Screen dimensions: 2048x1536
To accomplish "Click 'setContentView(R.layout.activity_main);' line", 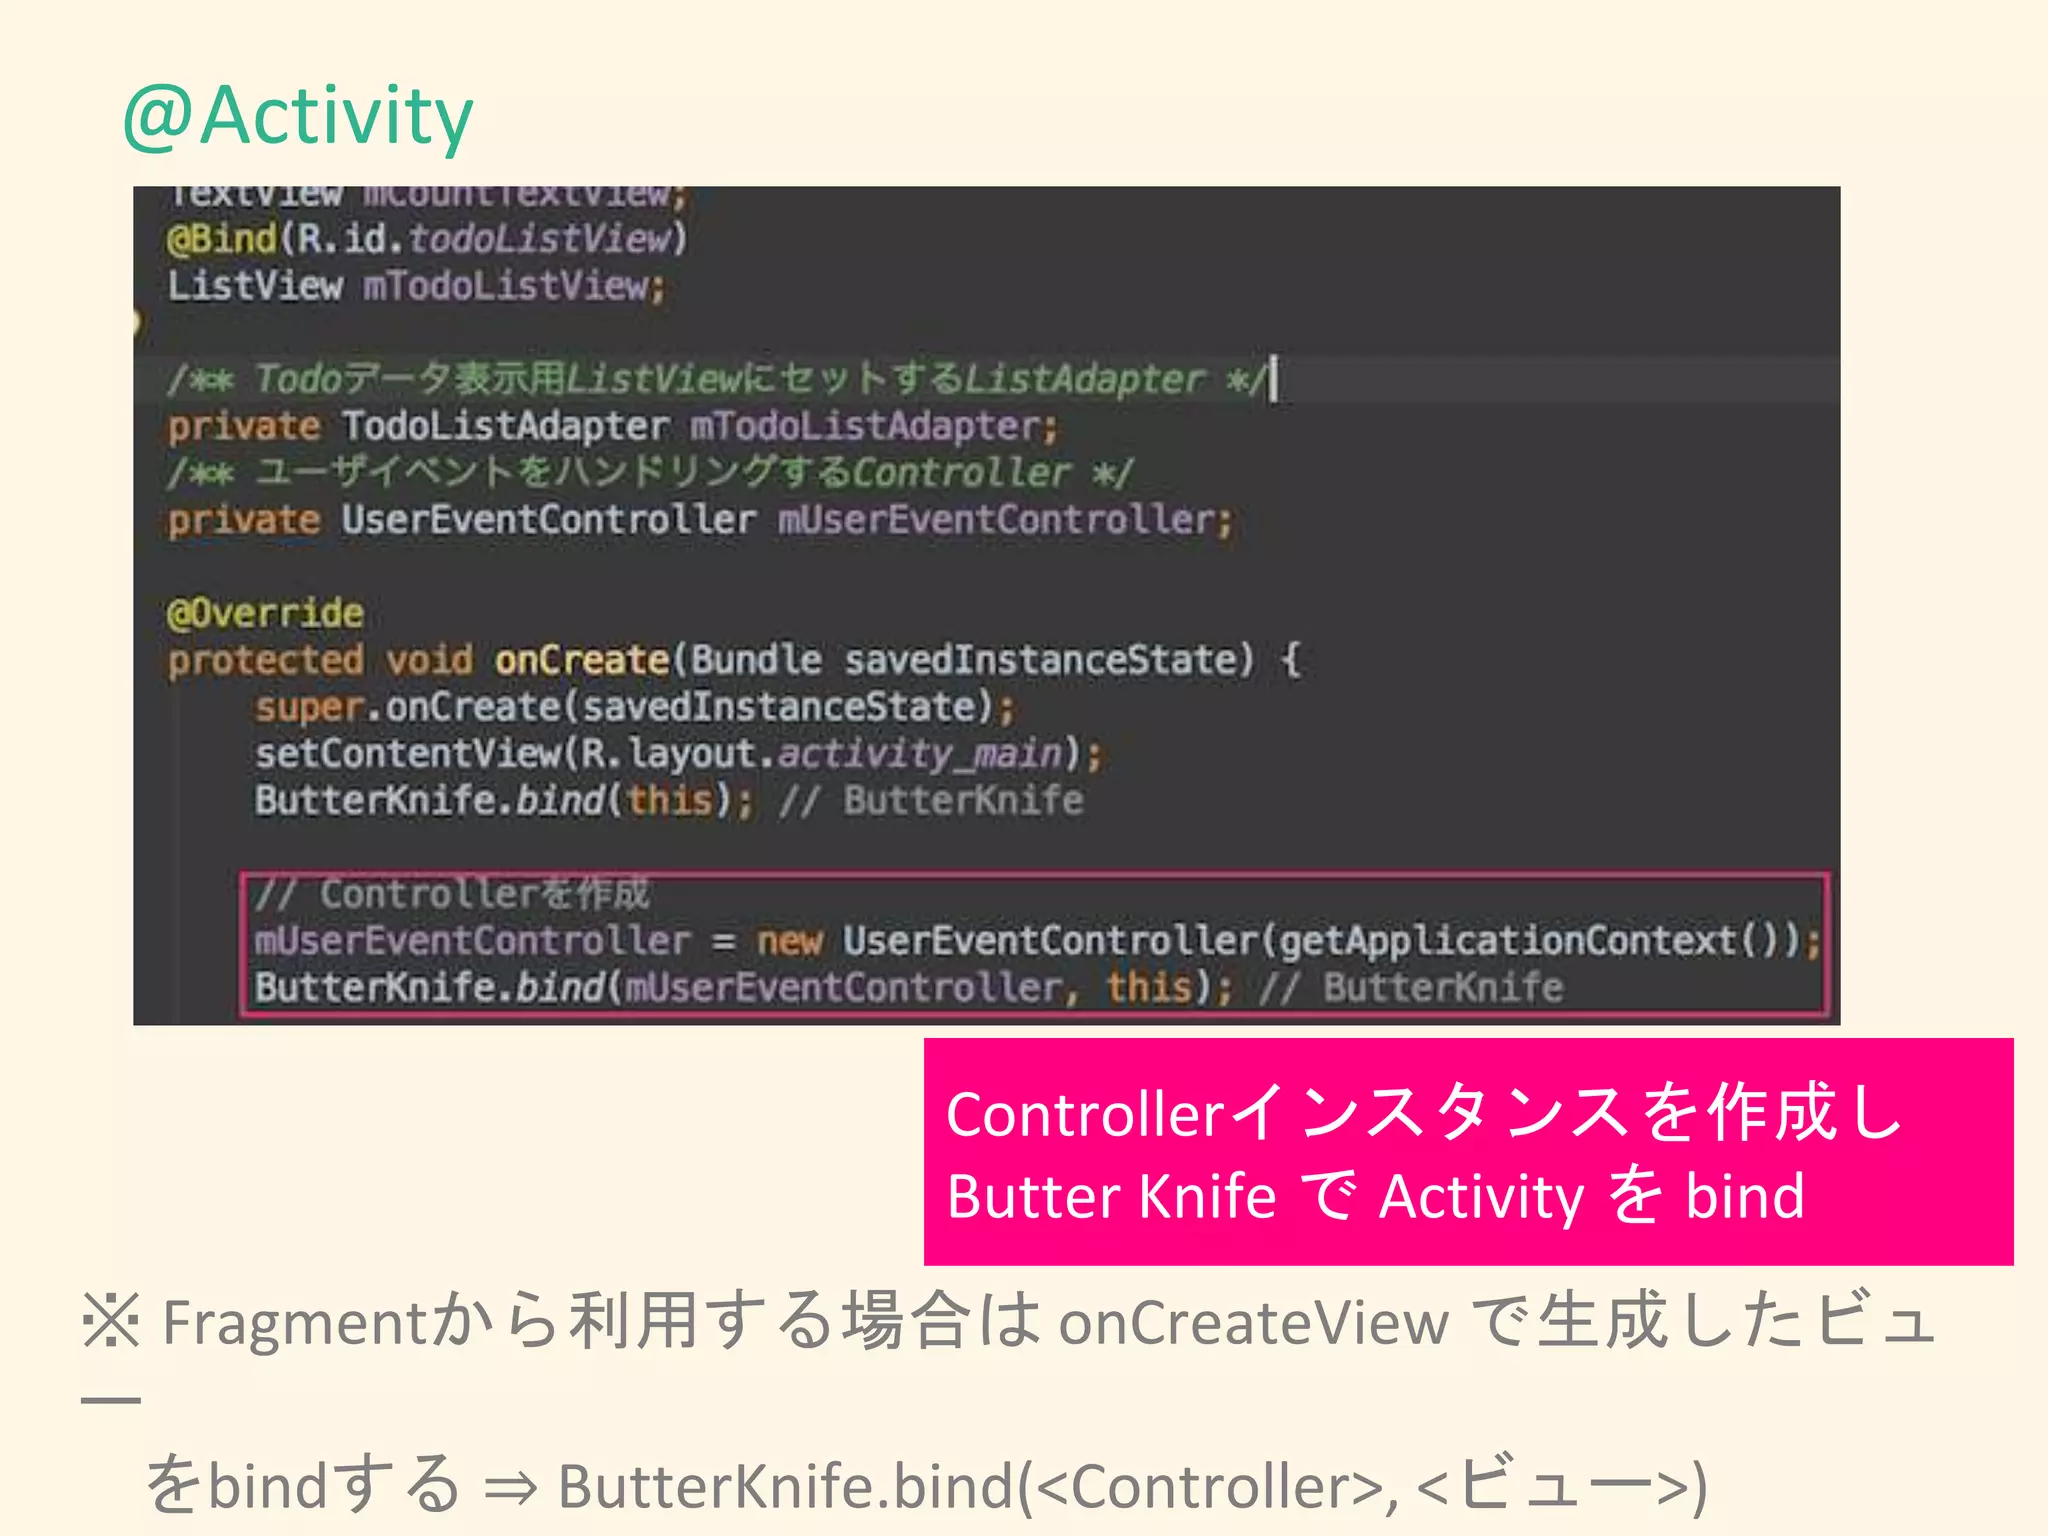I will coord(678,753).
